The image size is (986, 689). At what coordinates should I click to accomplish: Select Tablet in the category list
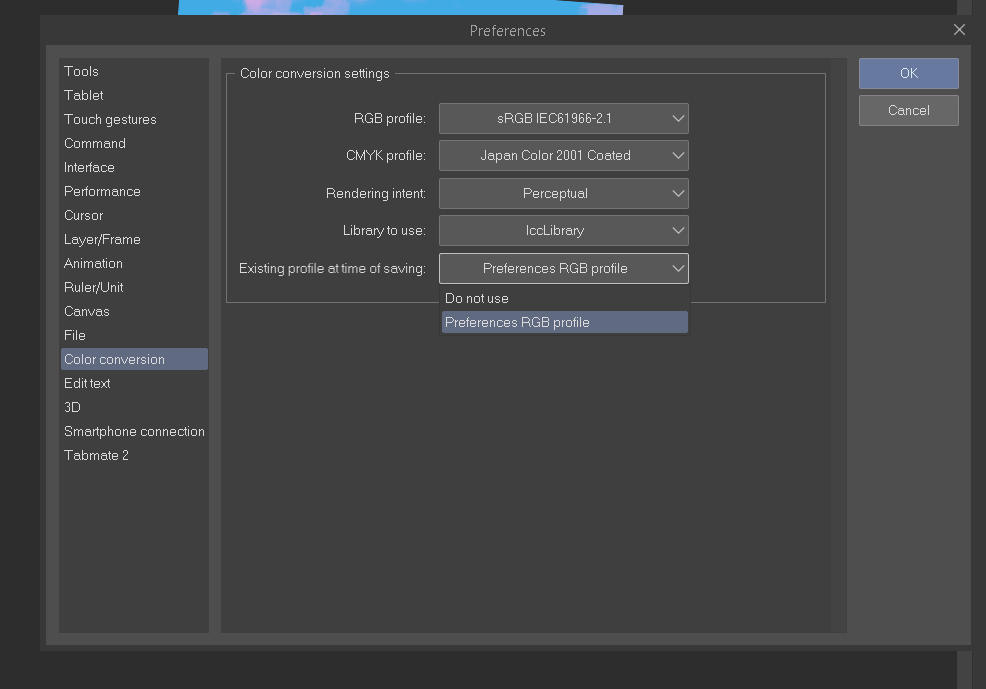pyautogui.click(x=134, y=96)
